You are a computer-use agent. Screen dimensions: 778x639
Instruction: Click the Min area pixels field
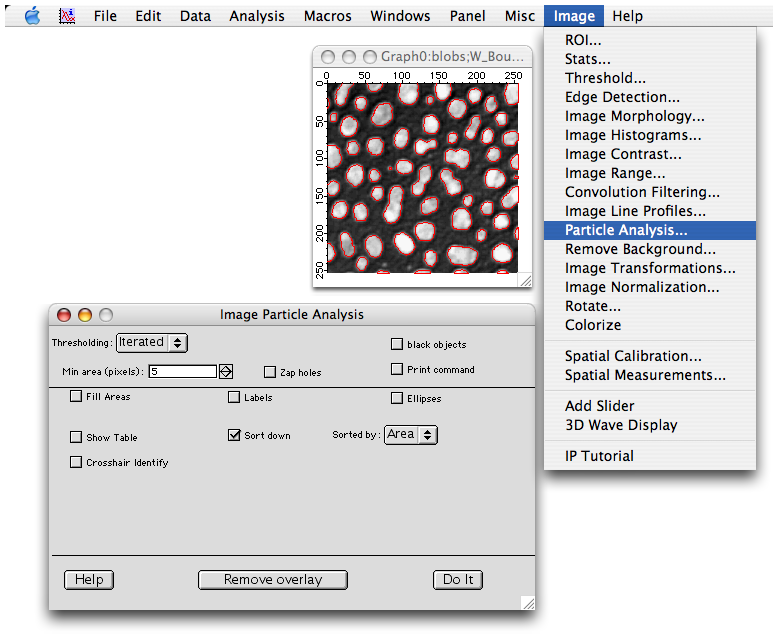pos(183,371)
